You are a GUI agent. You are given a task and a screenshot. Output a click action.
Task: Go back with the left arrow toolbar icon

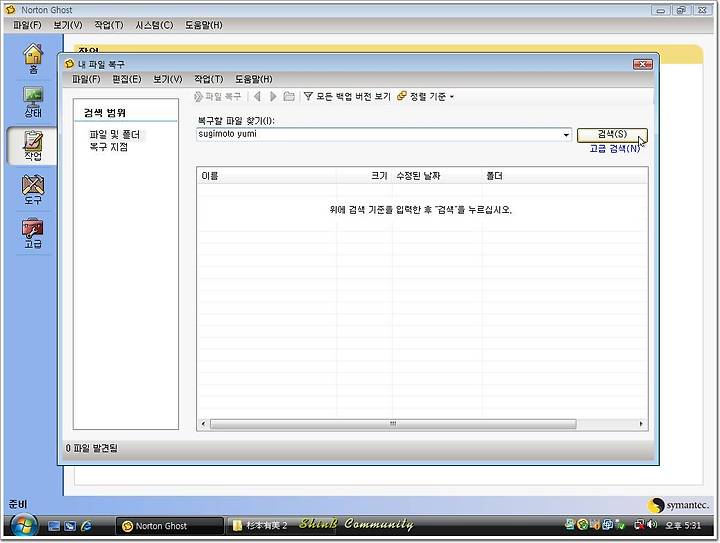(257, 96)
